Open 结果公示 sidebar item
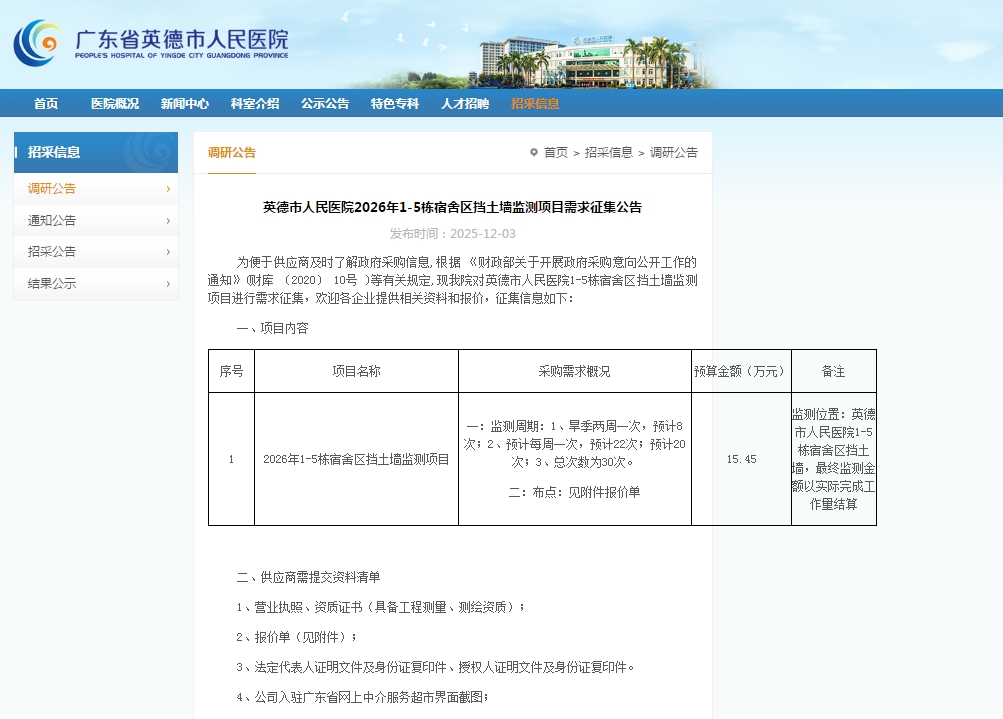The height and width of the screenshot is (719, 1003). point(52,284)
